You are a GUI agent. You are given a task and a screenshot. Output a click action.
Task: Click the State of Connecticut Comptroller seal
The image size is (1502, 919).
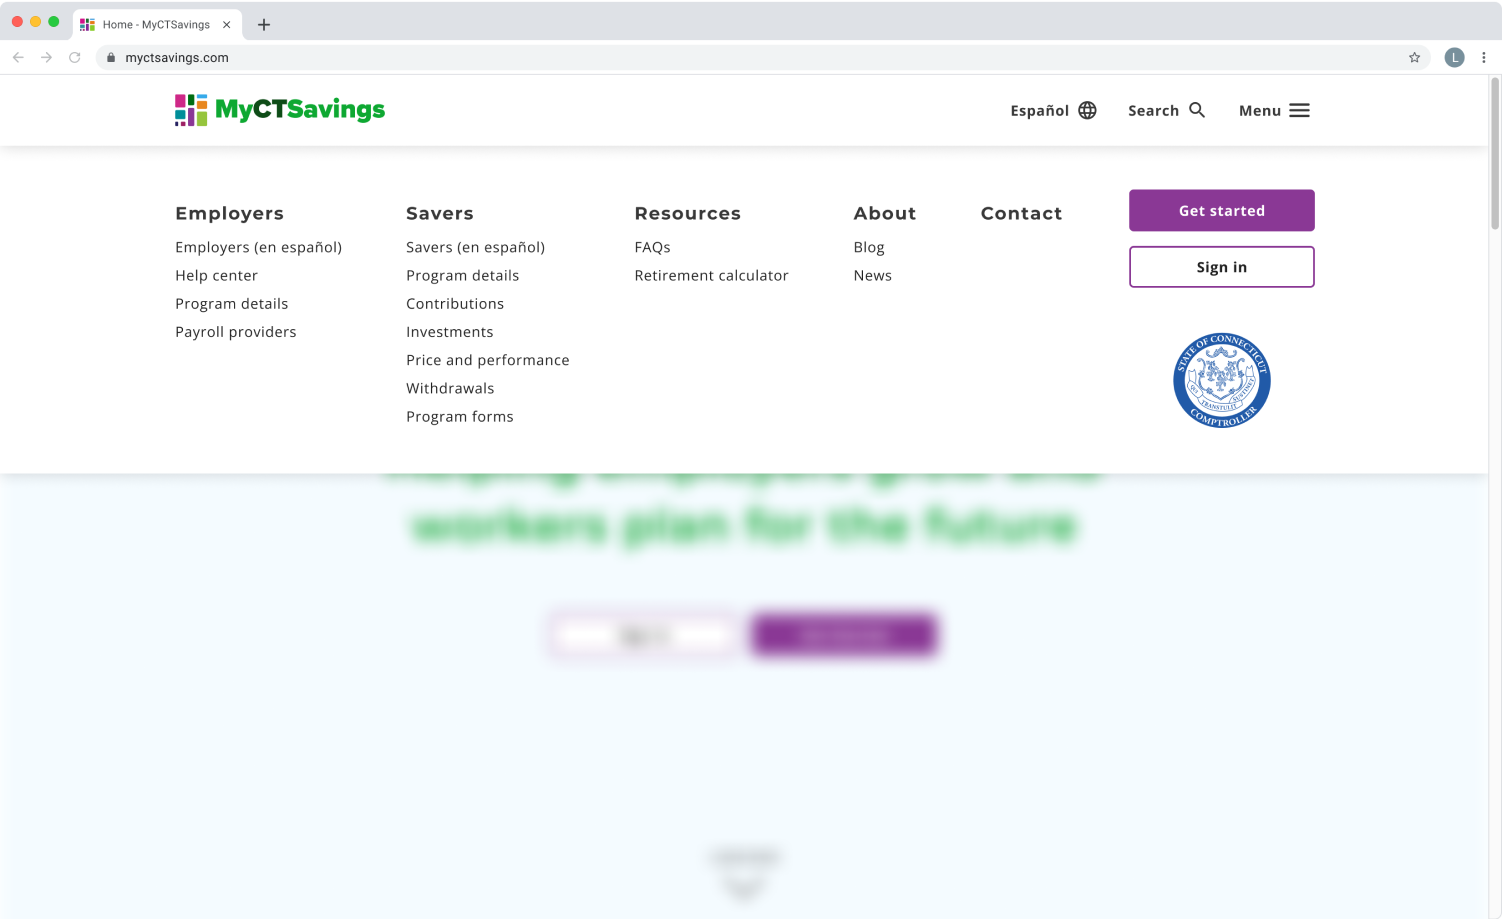tap(1221, 380)
